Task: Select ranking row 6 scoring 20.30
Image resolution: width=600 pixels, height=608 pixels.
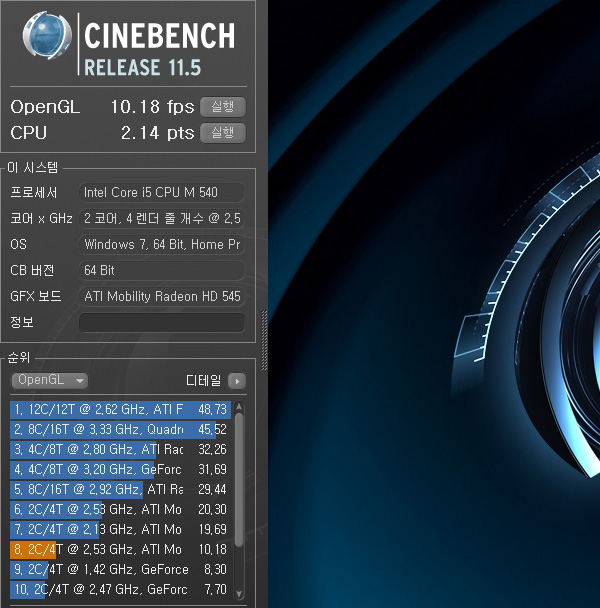Action: tap(121, 510)
